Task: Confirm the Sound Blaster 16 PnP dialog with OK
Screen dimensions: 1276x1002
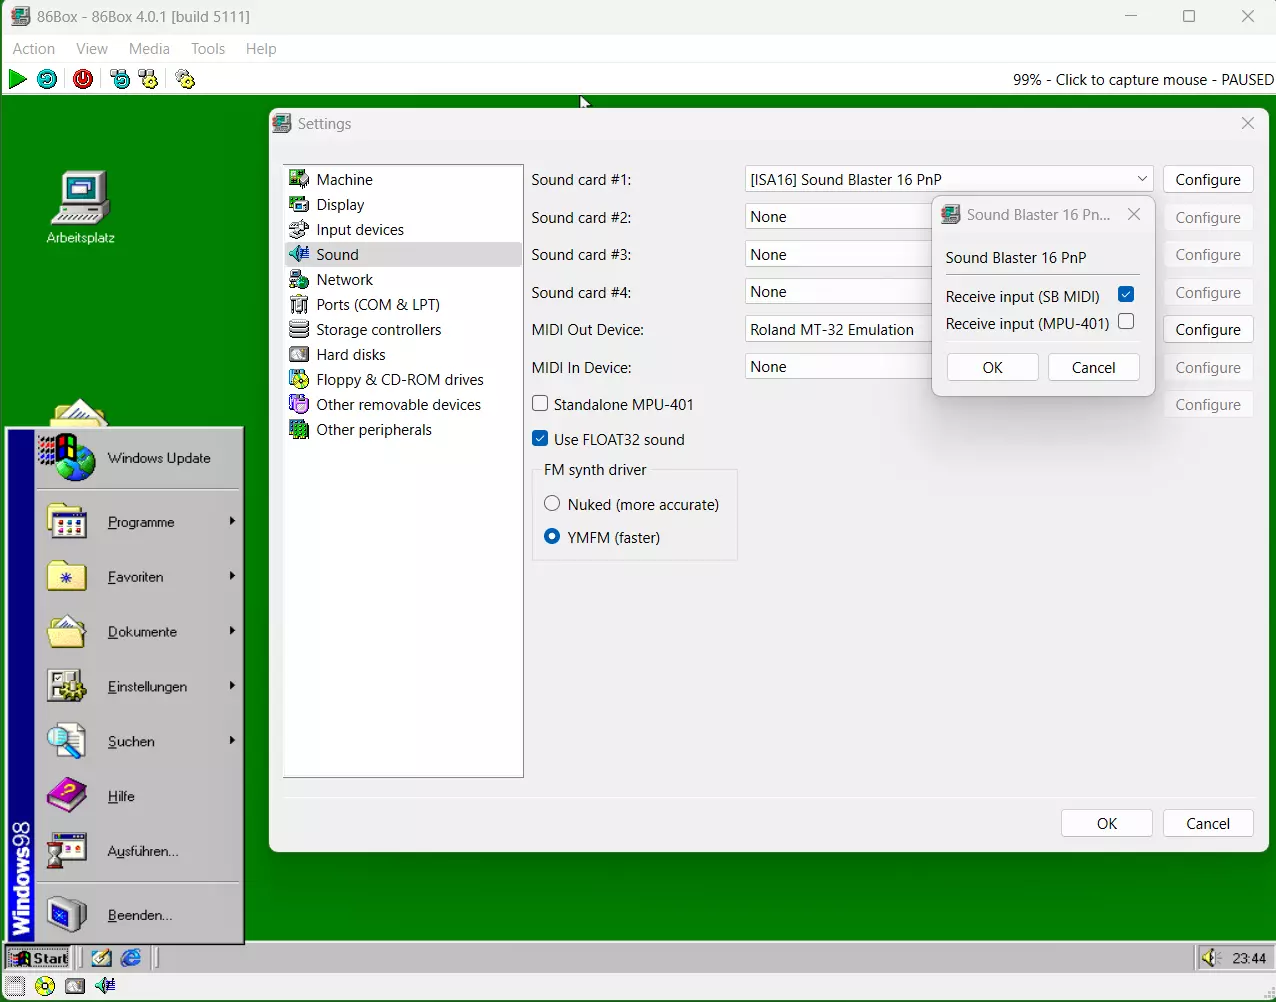Action: tap(992, 367)
